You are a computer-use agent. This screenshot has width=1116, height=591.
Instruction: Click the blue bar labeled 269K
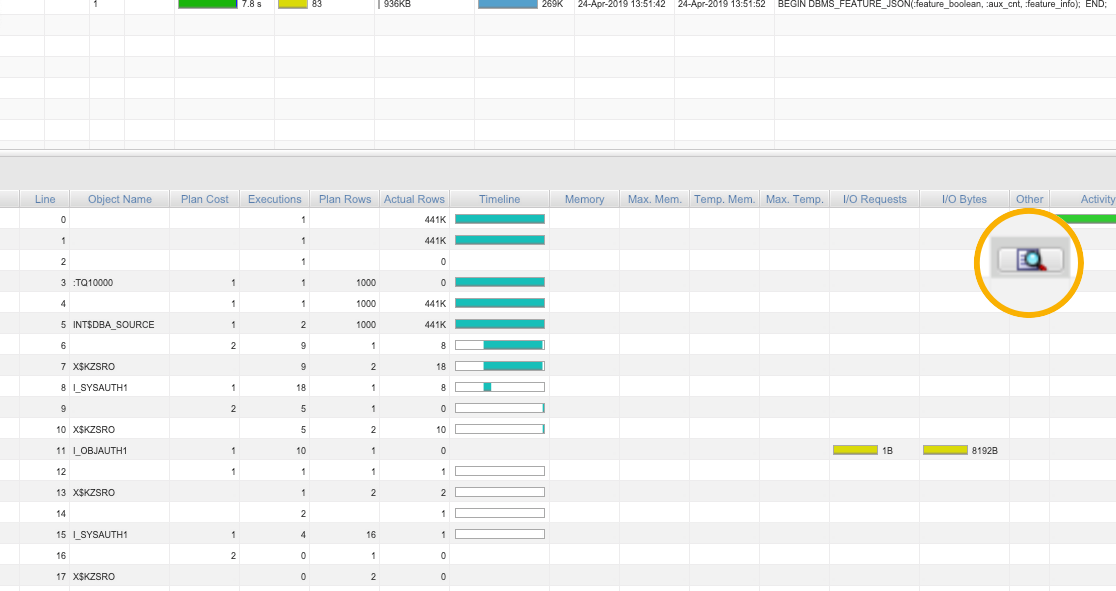pyautogui.click(x=508, y=4)
